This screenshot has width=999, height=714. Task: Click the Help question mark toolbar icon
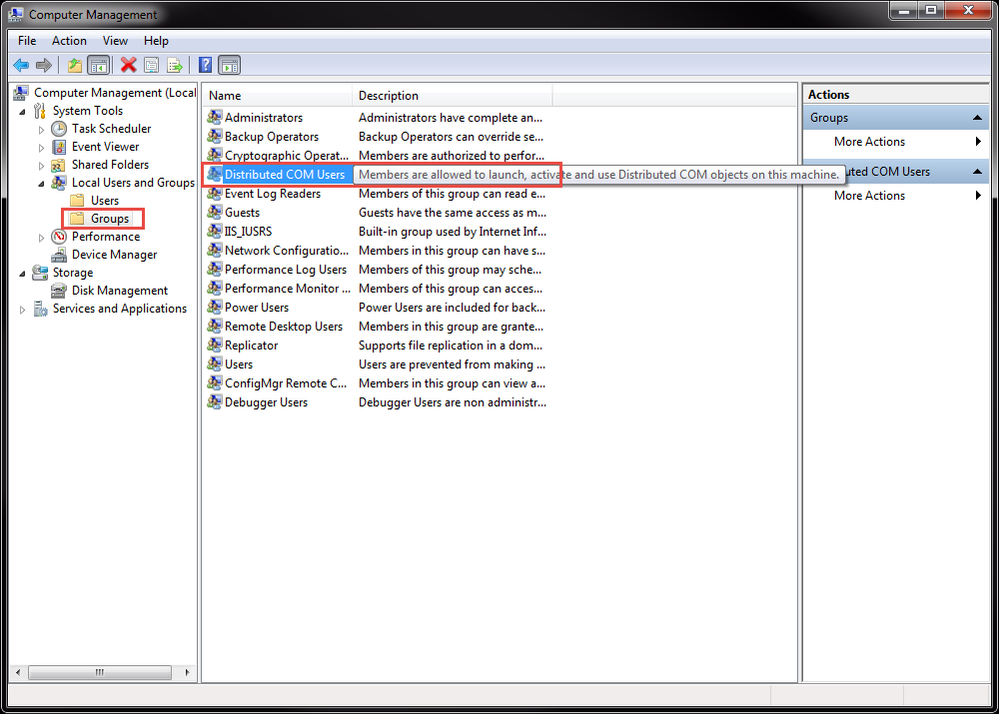[205, 65]
